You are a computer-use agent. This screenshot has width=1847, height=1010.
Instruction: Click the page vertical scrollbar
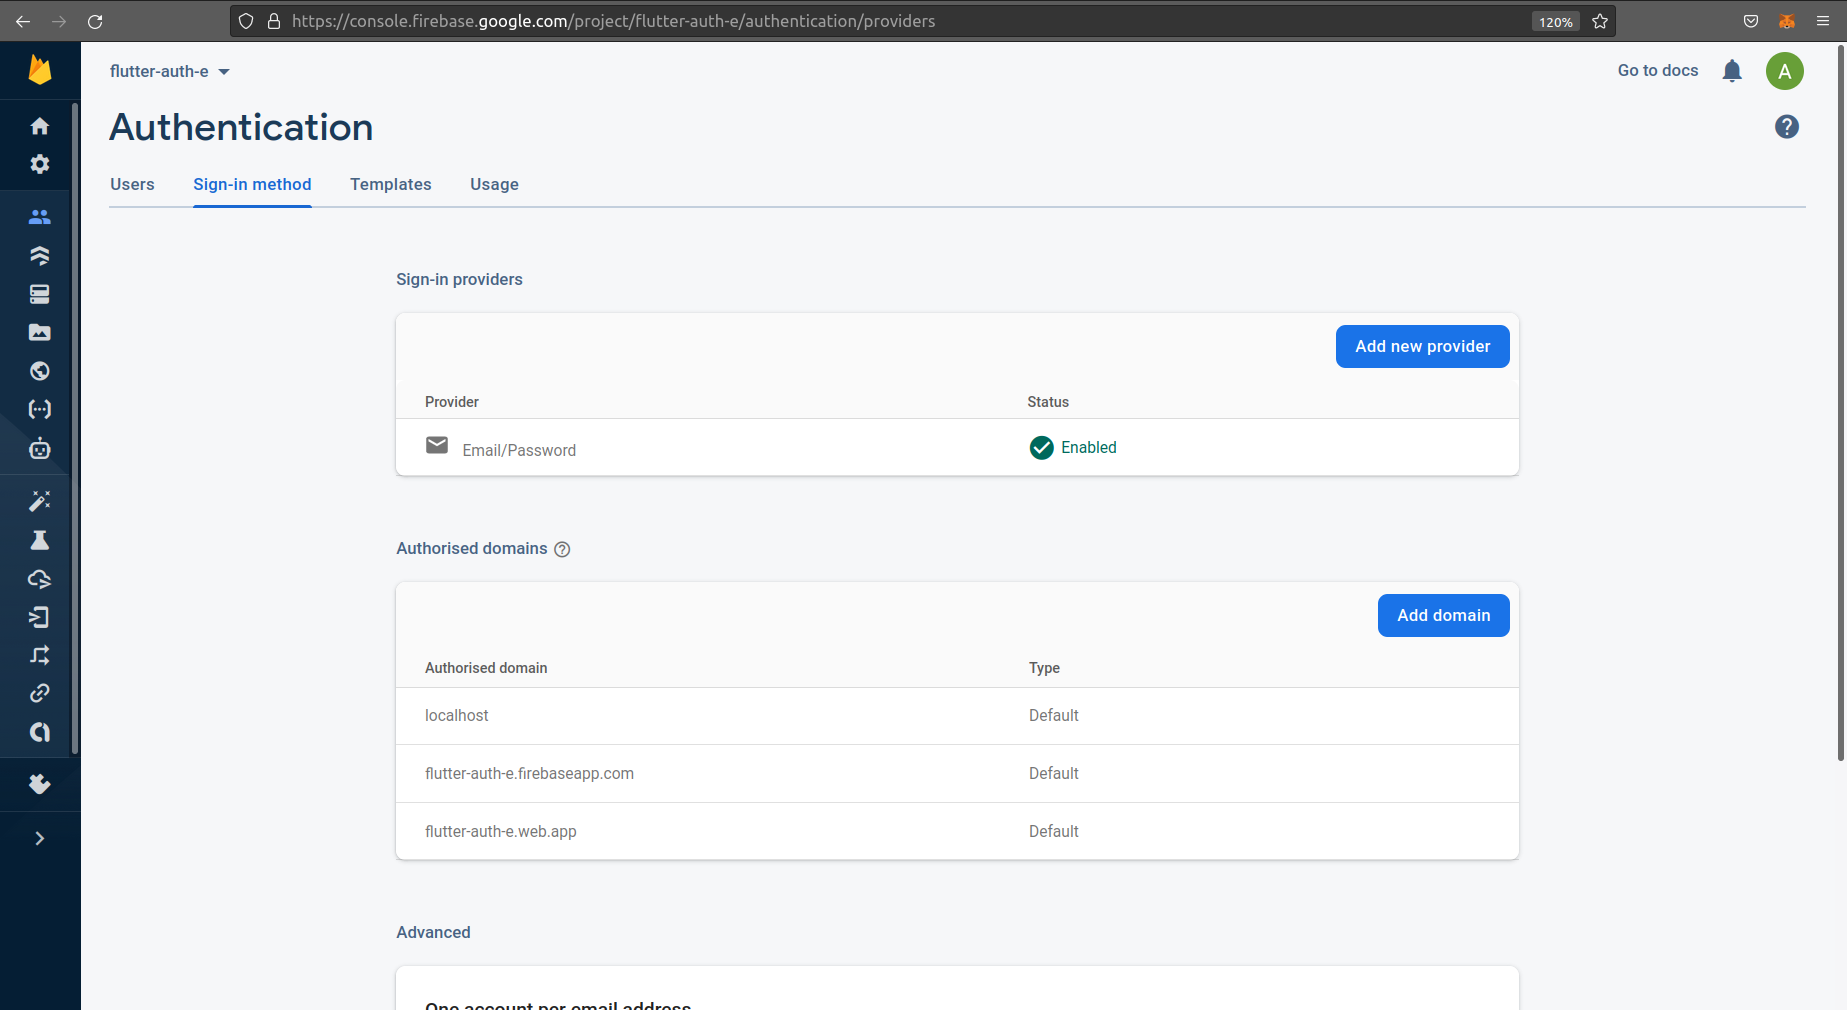coord(1841,403)
